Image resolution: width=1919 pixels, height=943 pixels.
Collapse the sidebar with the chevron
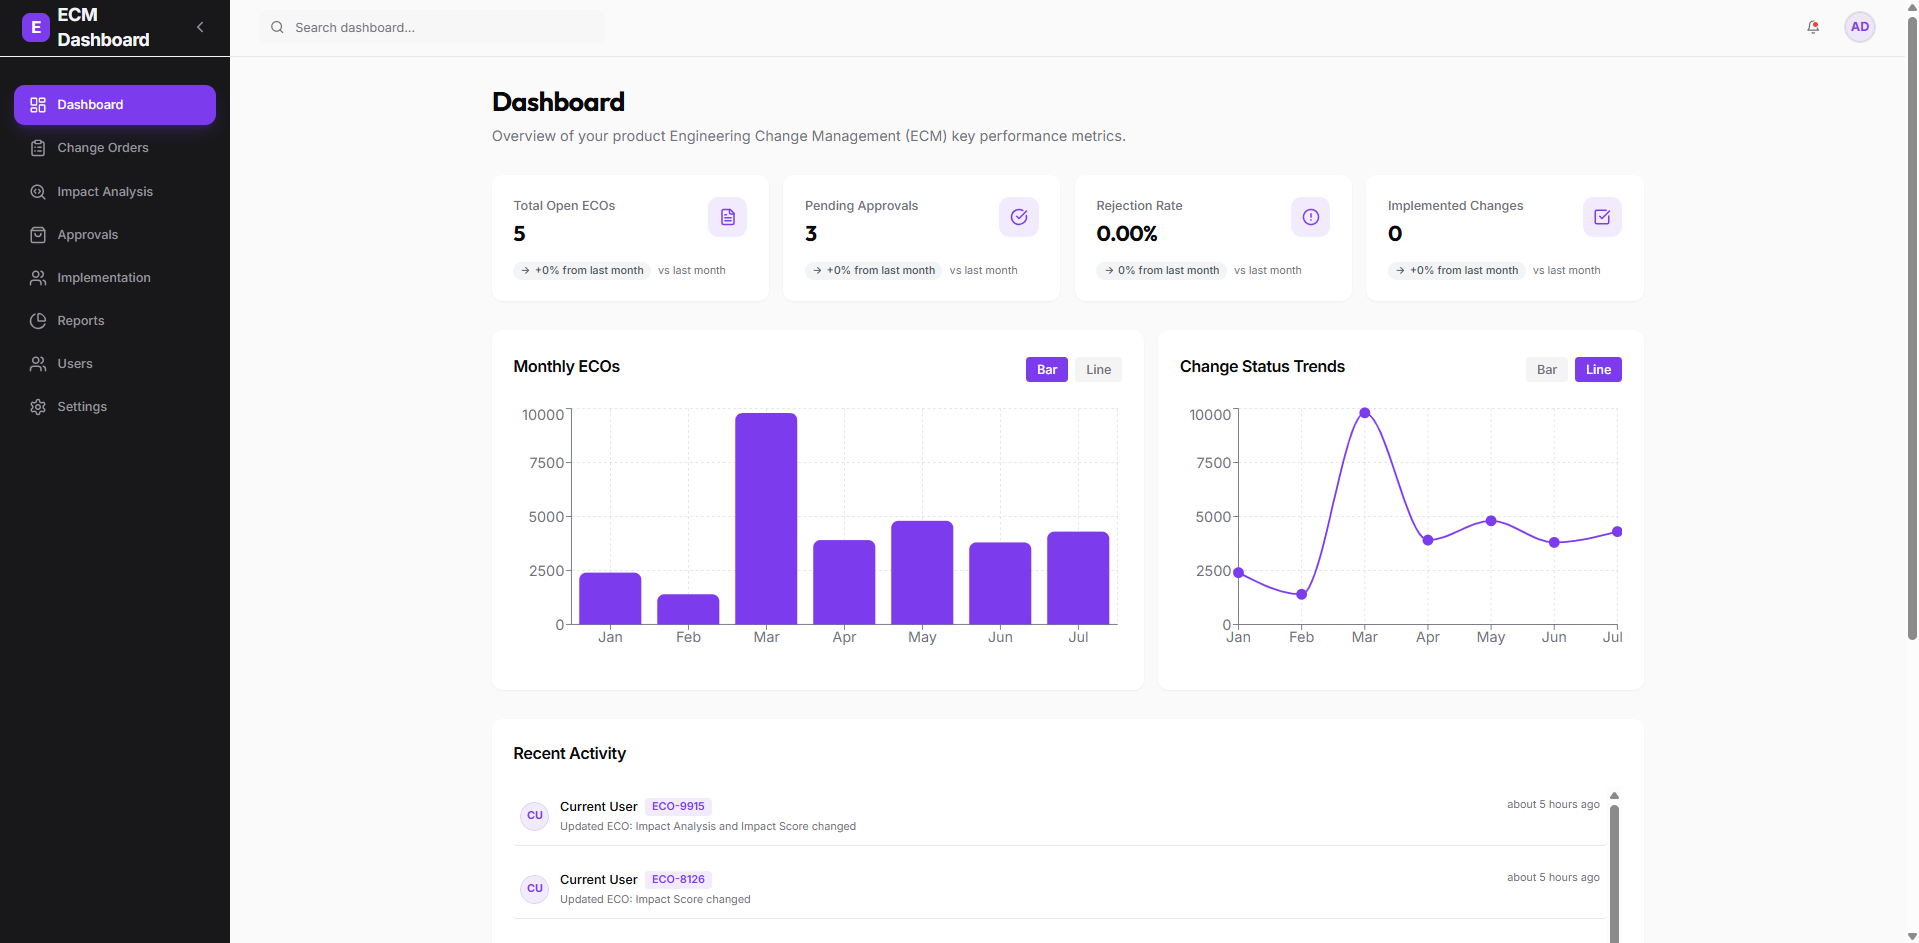point(200,27)
